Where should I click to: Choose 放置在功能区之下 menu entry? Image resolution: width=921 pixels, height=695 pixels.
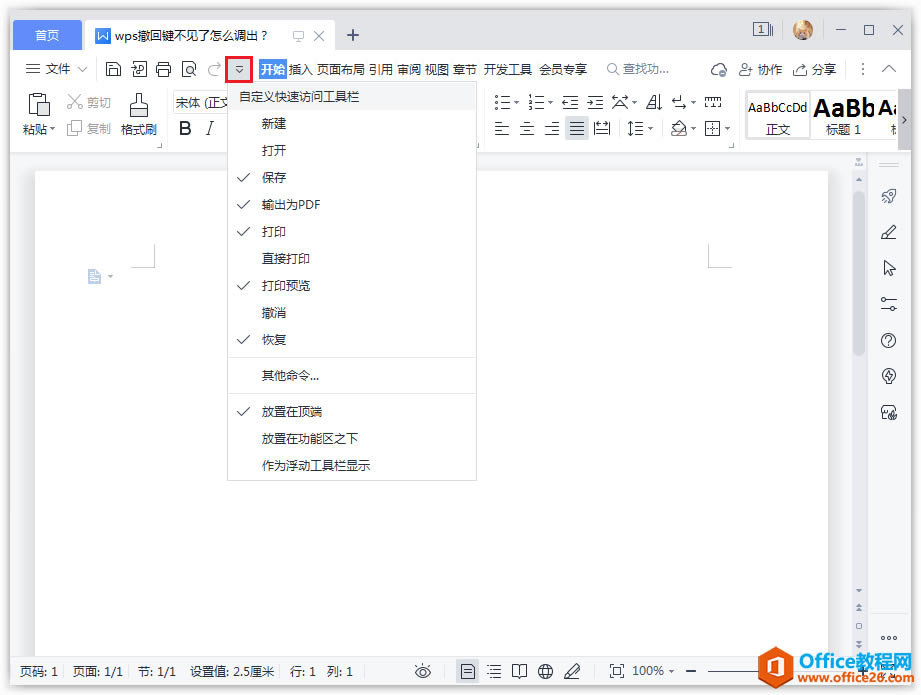point(351,439)
